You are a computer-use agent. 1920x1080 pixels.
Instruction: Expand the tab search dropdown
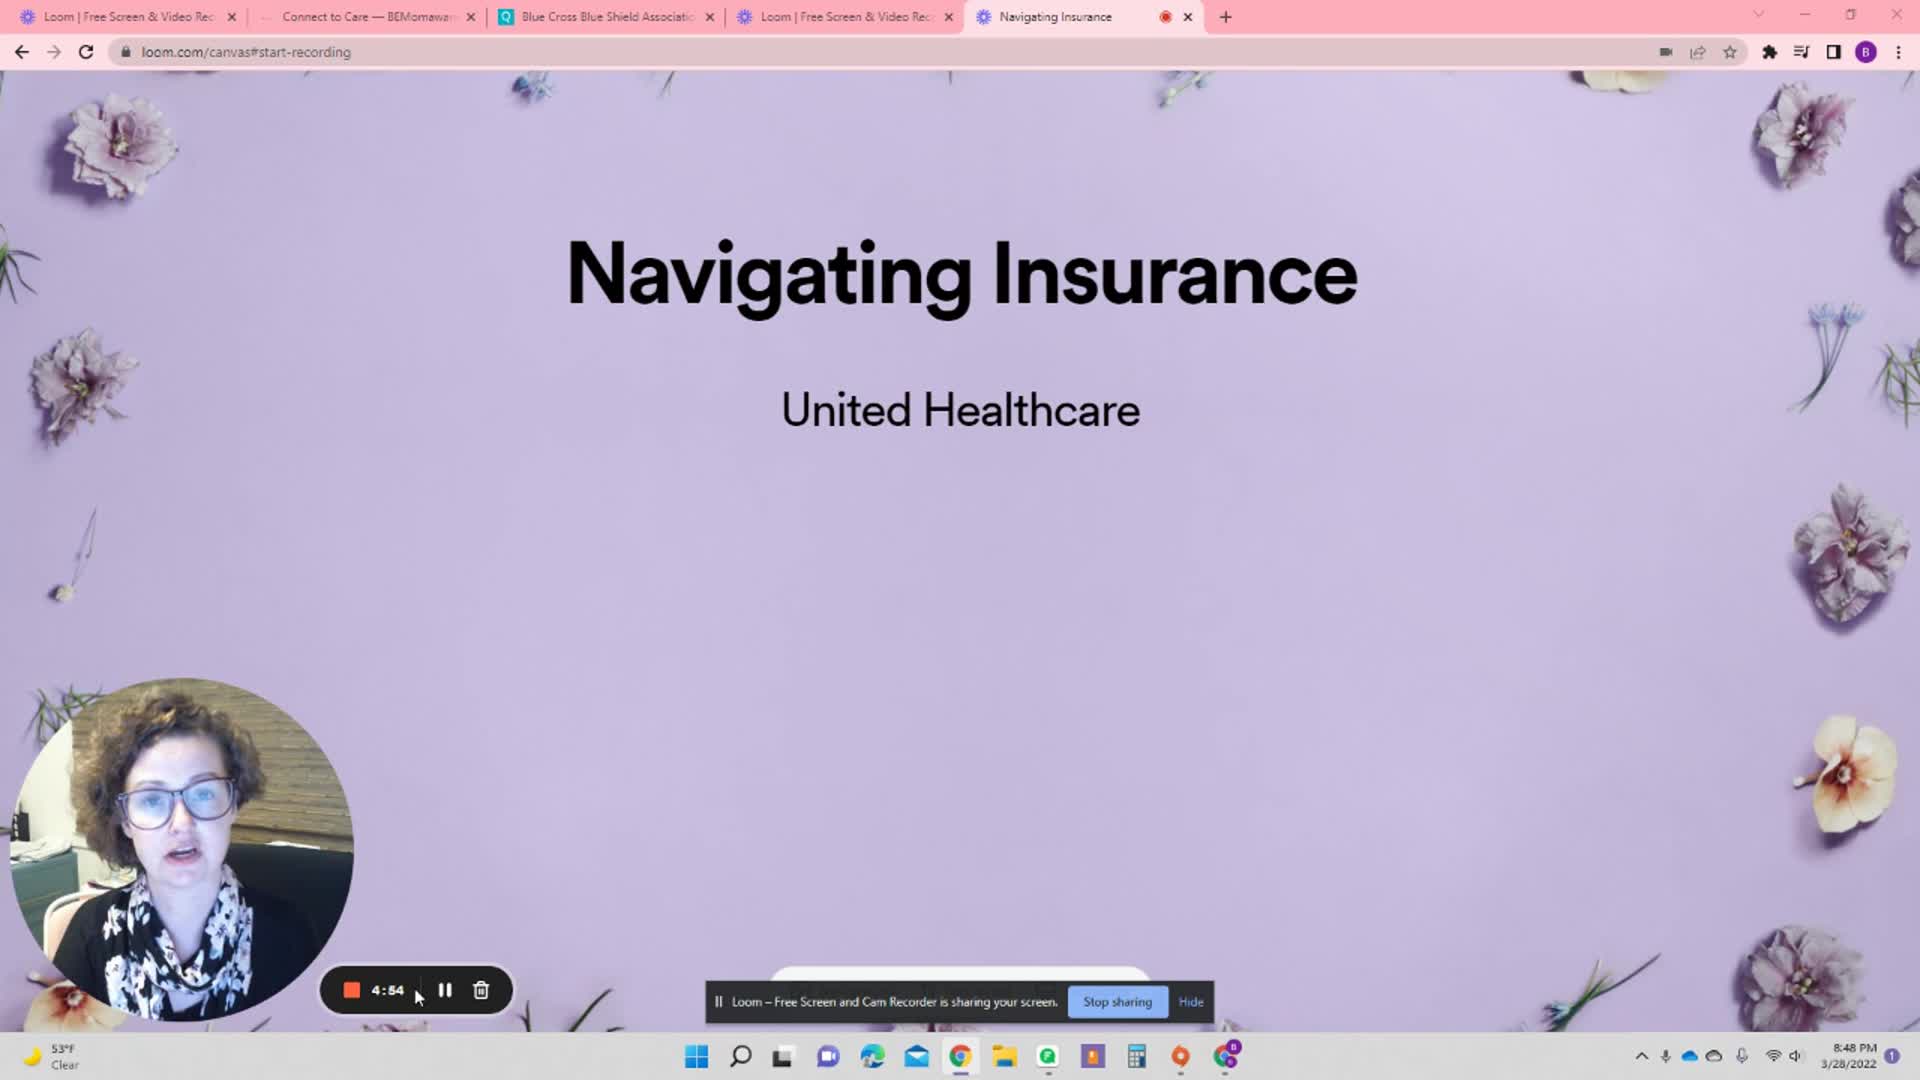[x=1758, y=15]
